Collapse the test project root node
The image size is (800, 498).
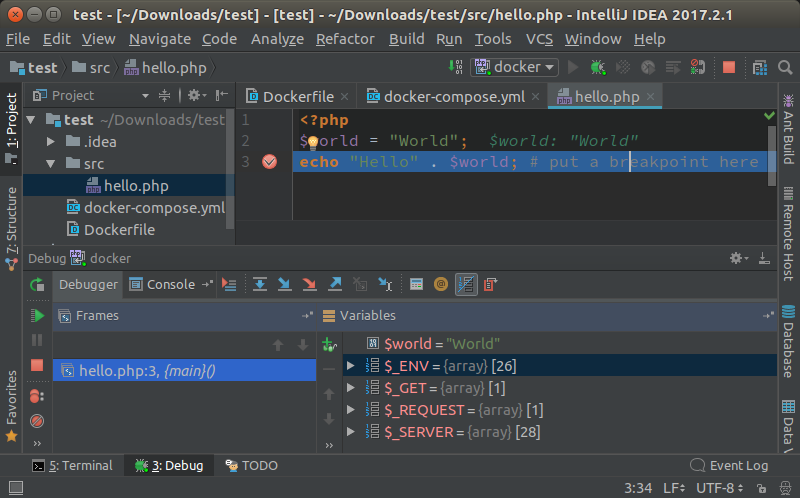(31, 120)
